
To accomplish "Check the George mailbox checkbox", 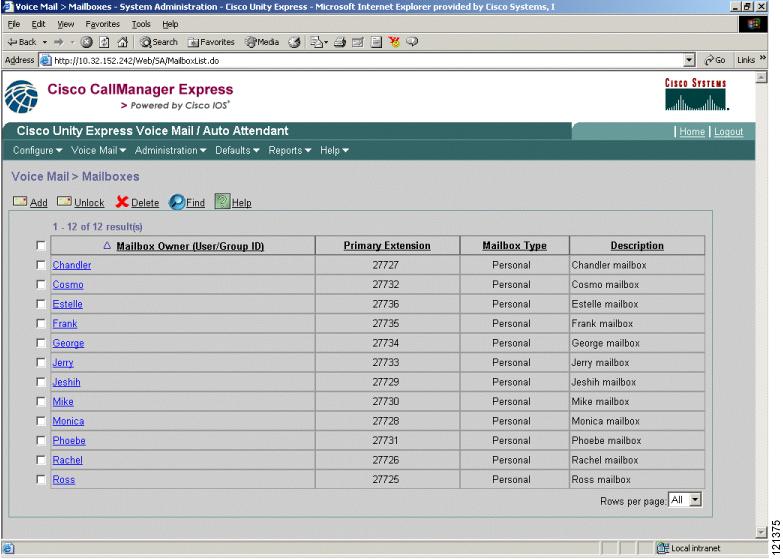I will pos(41,343).
